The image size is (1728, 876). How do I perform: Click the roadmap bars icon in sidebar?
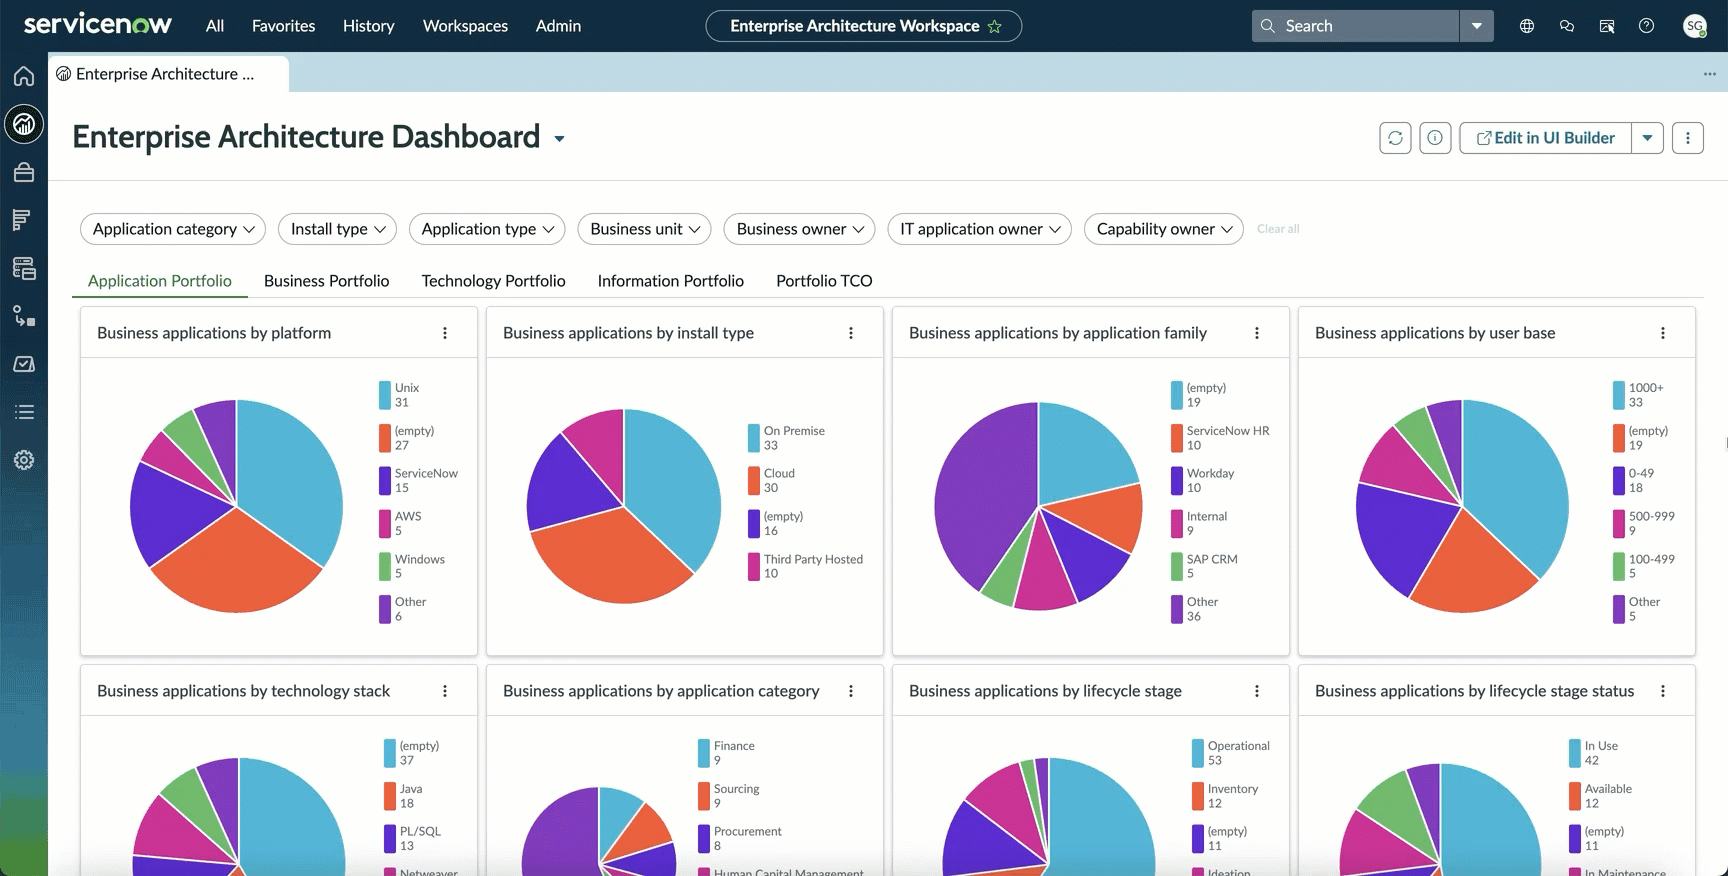tap(24, 220)
